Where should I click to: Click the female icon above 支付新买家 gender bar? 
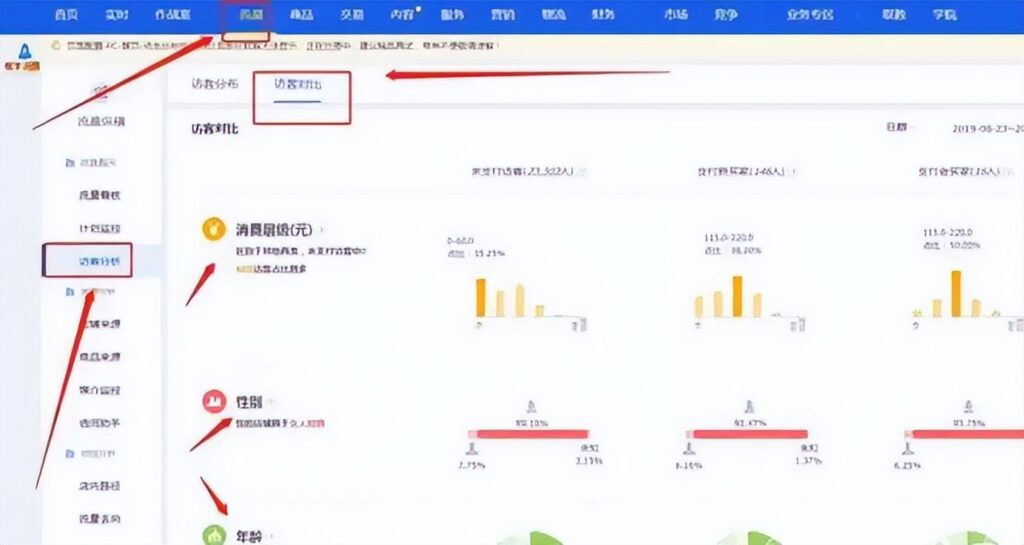pos(749,407)
